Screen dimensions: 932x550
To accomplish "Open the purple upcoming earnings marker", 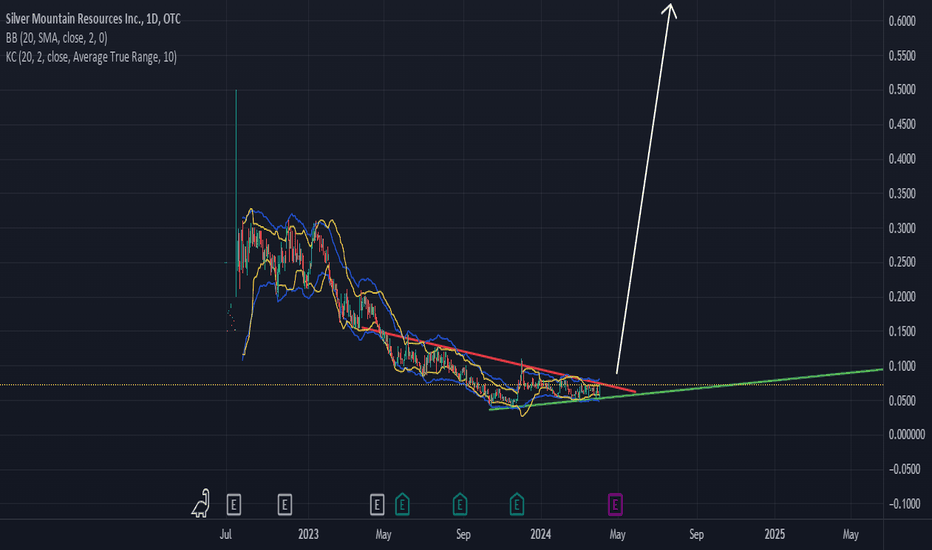I will click(615, 505).
